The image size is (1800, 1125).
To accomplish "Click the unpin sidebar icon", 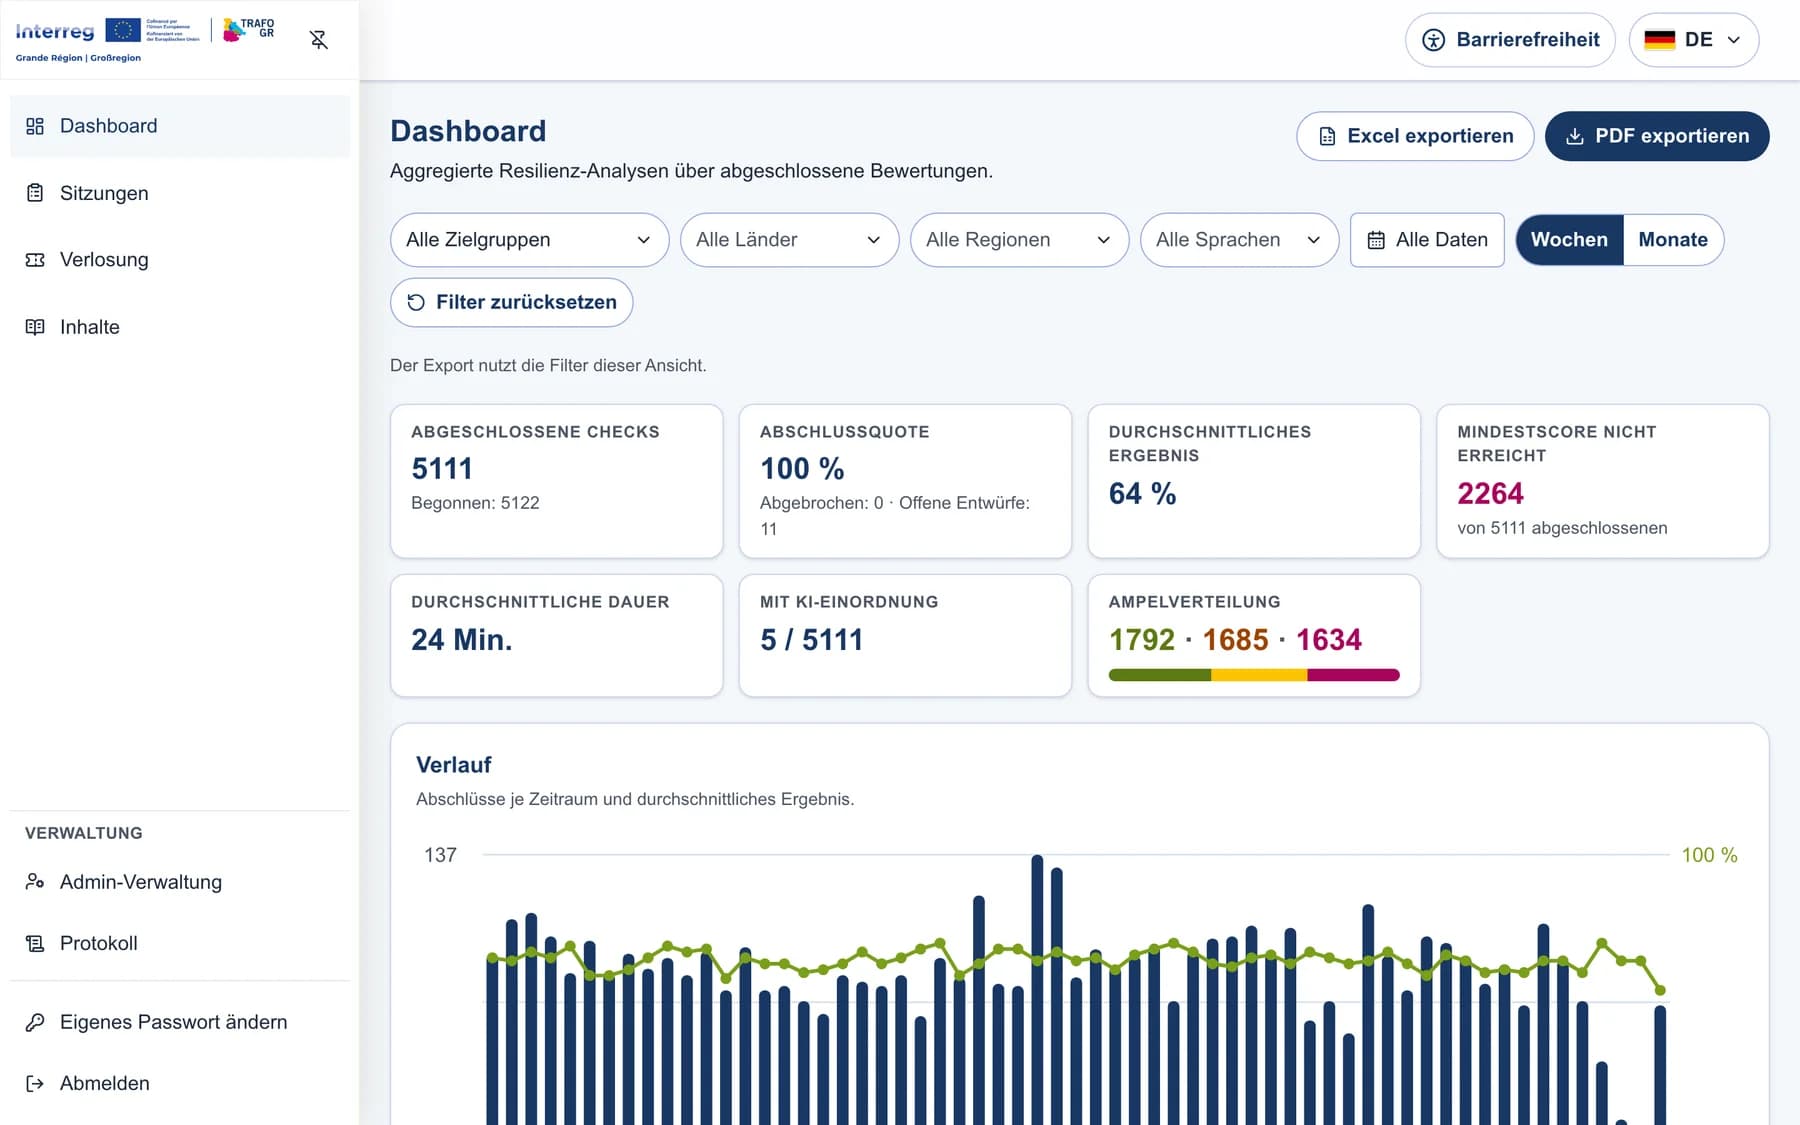I will pyautogui.click(x=319, y=40).
